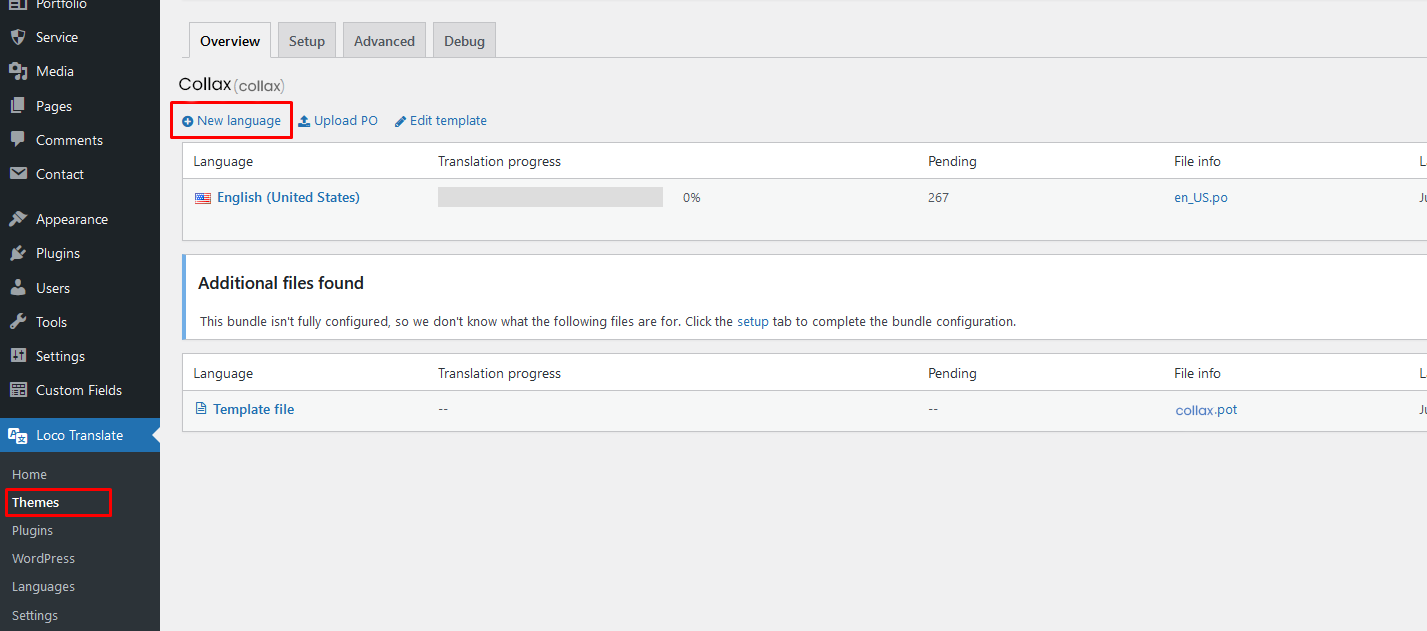1427x631 pixels.
Task: Click the Appearance paintbrush icon
Action: coord(18,219)
